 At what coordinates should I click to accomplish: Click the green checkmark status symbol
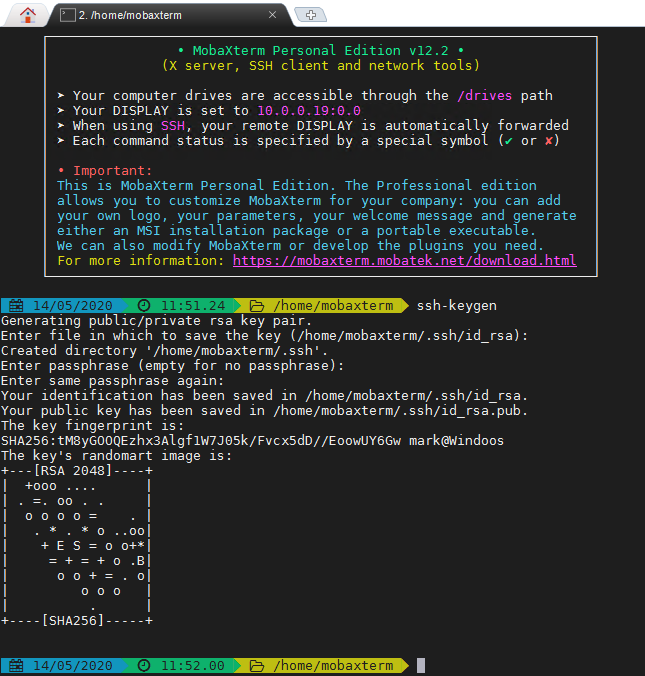[x=509, y=141]
